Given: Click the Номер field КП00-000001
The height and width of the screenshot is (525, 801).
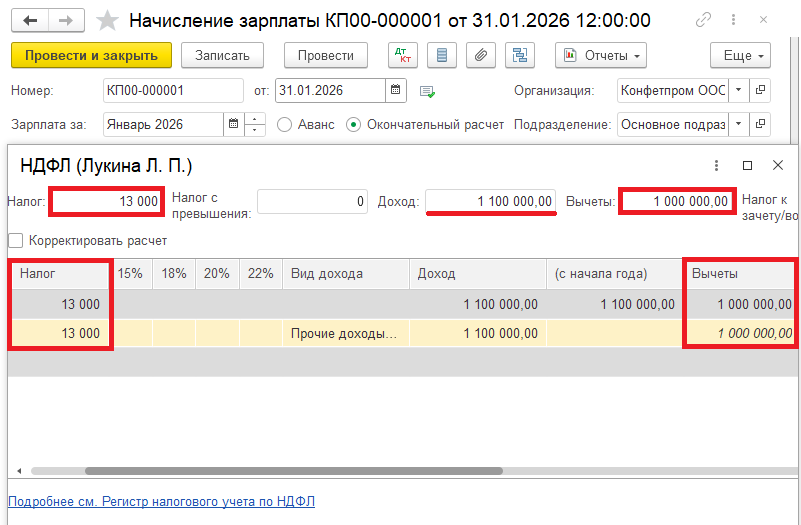Looking at the screenshot, I should tap(173, 90).
